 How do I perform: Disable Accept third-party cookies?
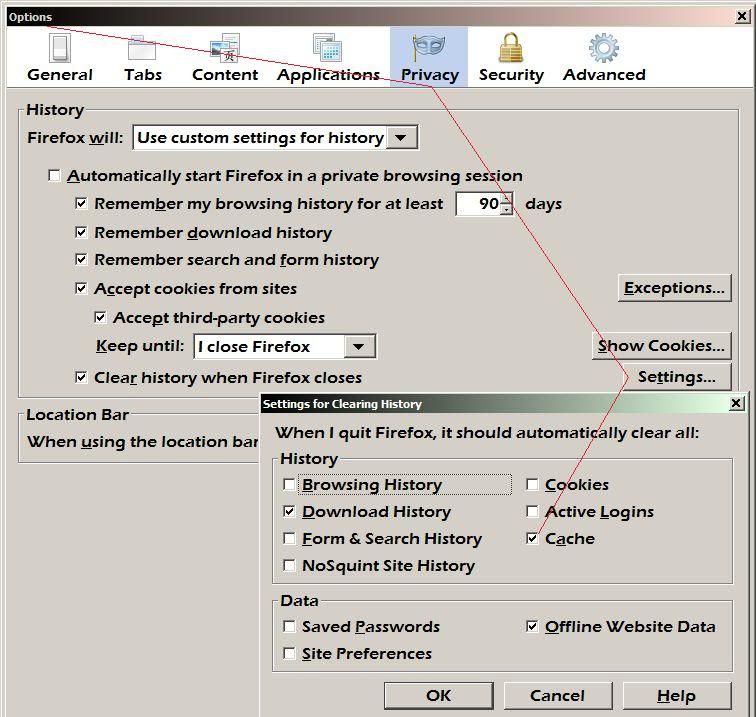[x=100, y=317]
